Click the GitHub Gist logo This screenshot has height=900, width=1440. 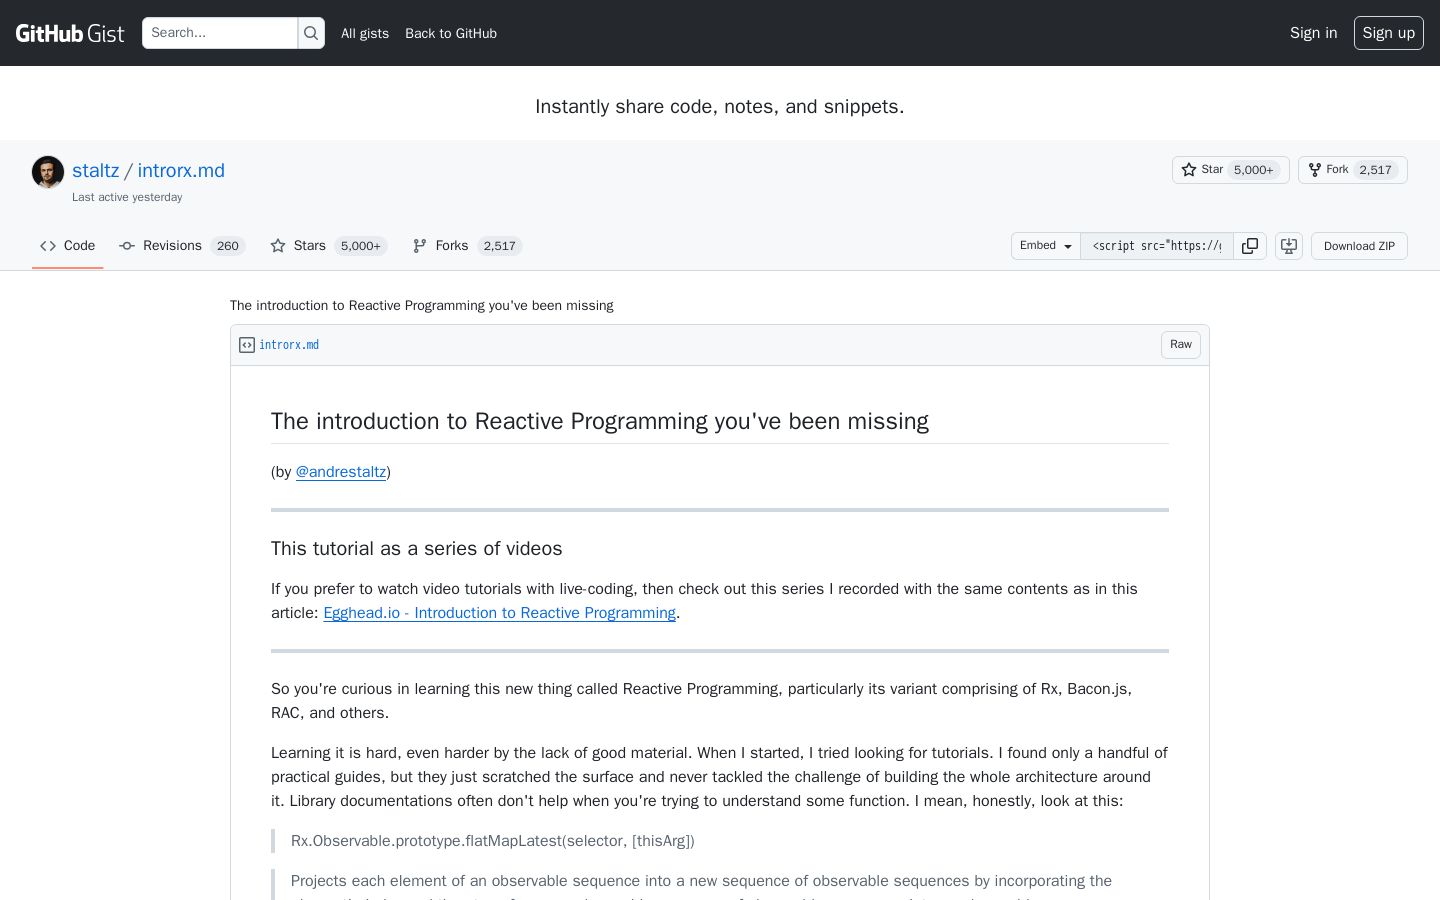pyautogui.click(x=70, y=33)
